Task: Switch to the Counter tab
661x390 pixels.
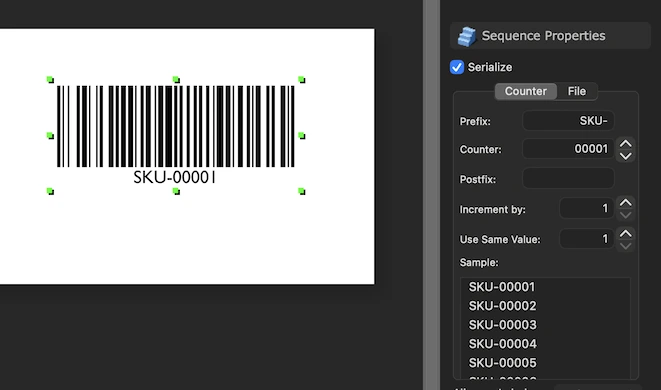Action: 526,91
